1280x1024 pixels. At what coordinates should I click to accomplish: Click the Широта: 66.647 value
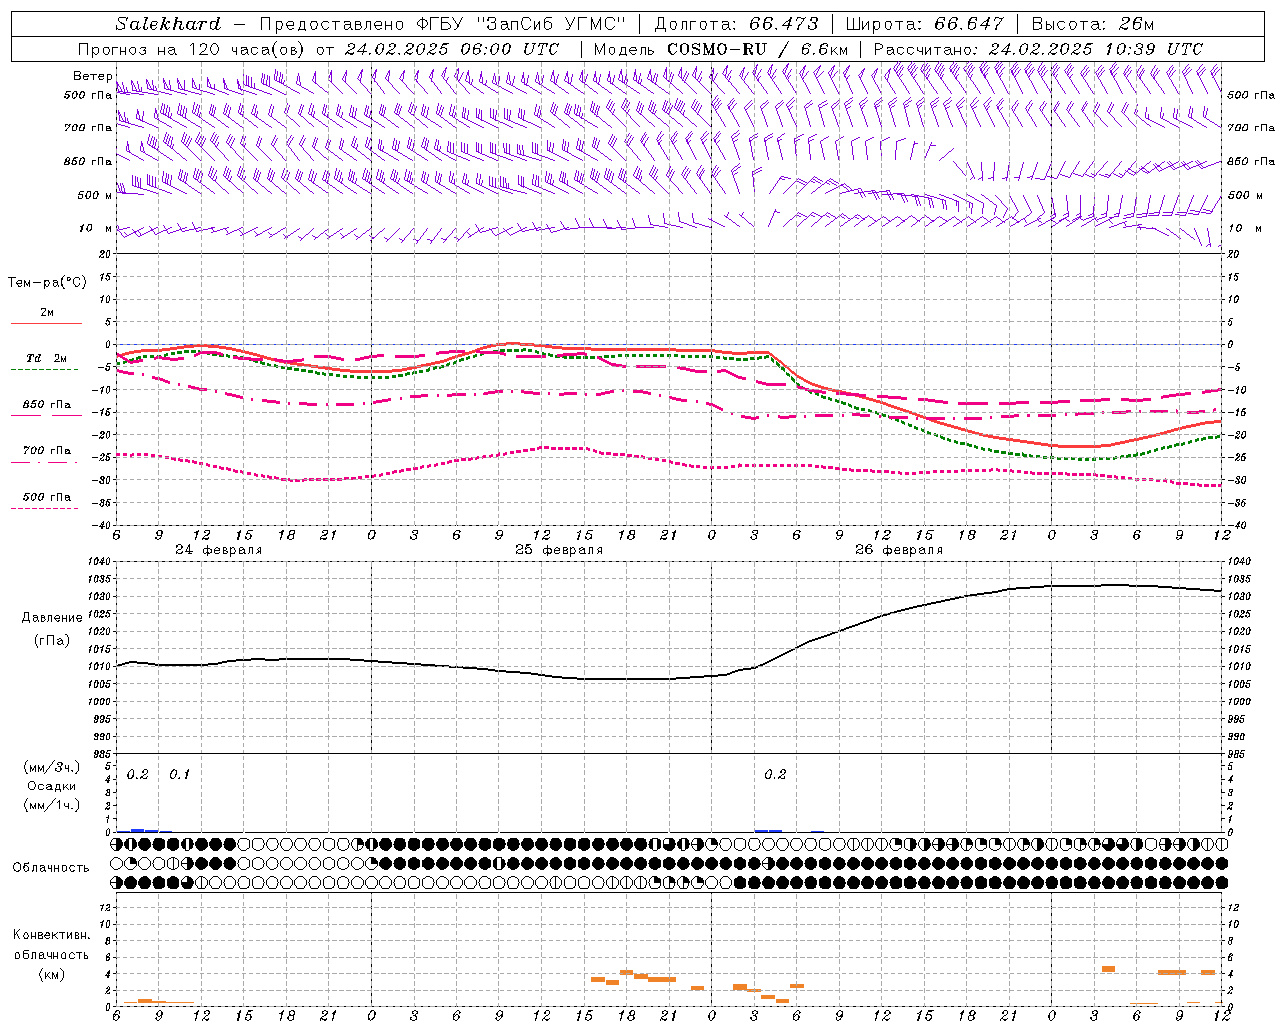[924, 24]
